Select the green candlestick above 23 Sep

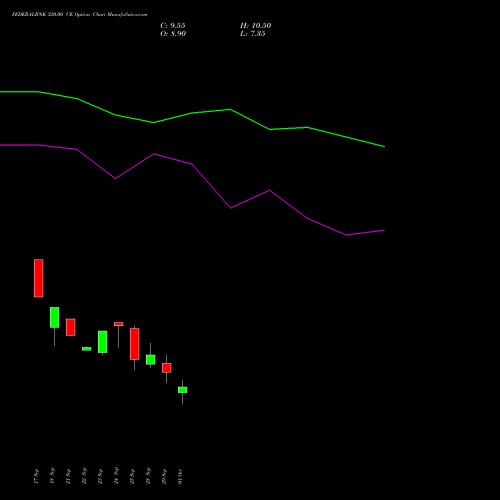point(103,342)
